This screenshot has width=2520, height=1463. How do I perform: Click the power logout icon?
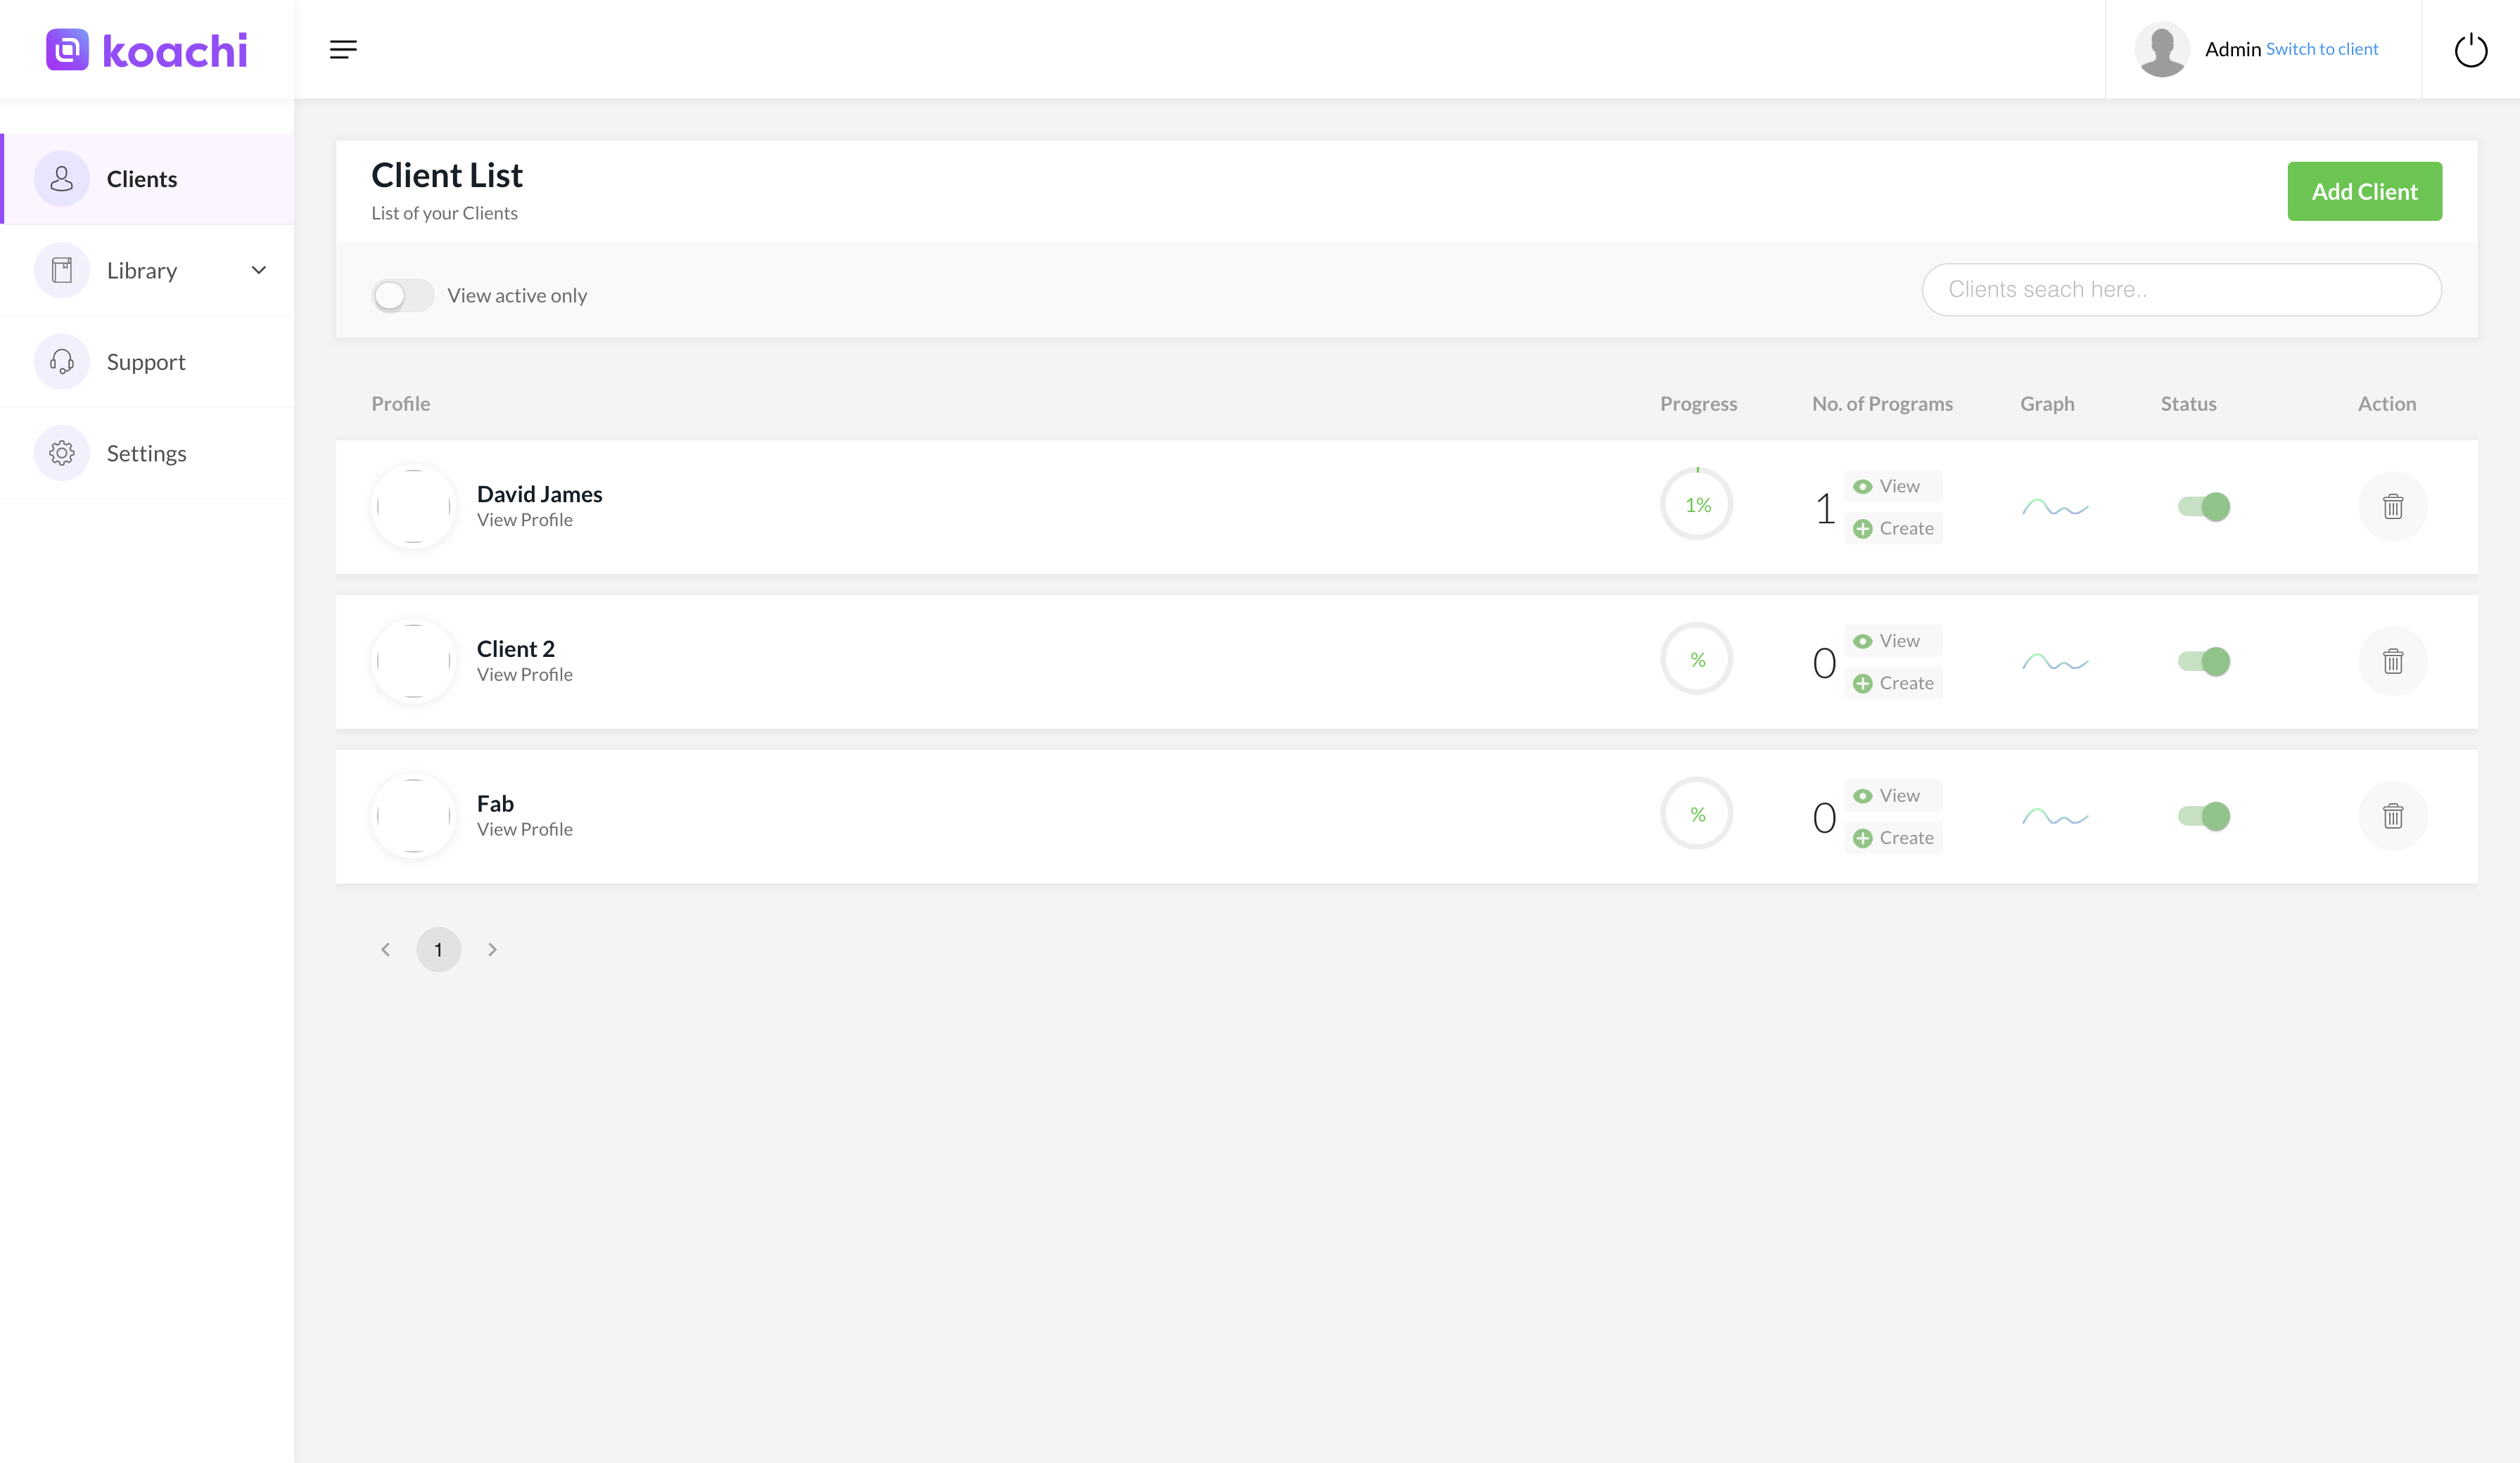coord(2470,50)
